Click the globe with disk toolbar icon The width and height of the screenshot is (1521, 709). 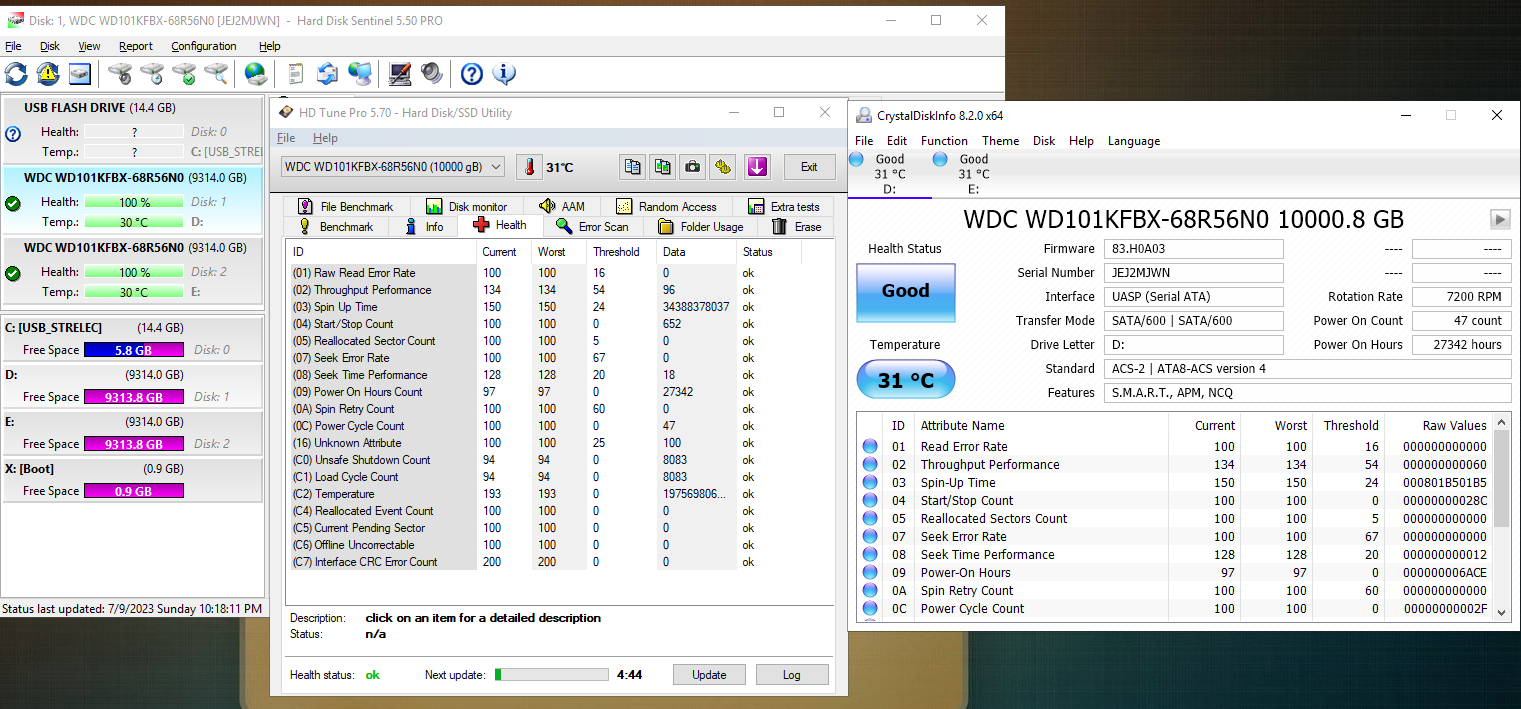[x=256, y=74]
